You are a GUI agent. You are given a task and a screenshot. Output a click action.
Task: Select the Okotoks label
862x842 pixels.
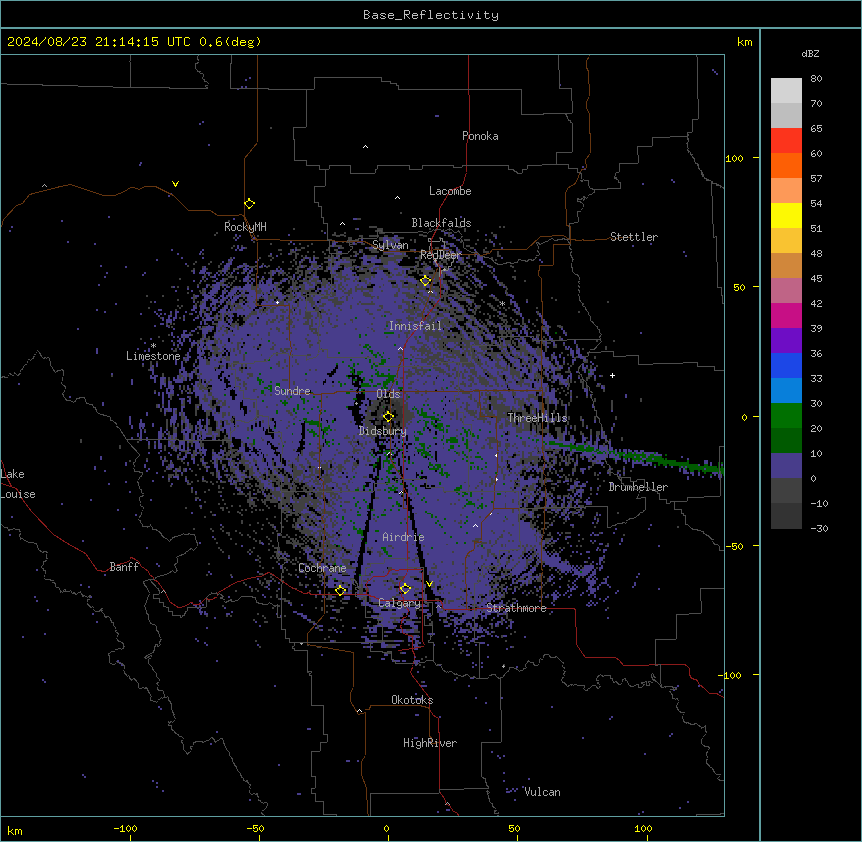pos(412,700)
